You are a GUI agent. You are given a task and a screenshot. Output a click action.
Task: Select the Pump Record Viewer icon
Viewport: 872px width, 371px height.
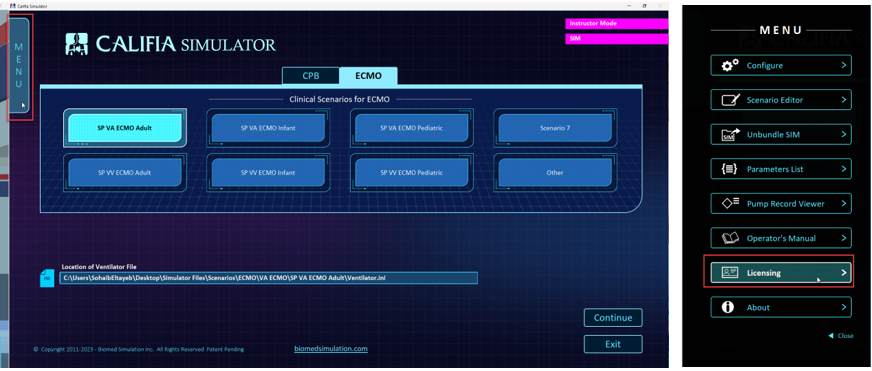pyautogui.click(x=730, y=204)
